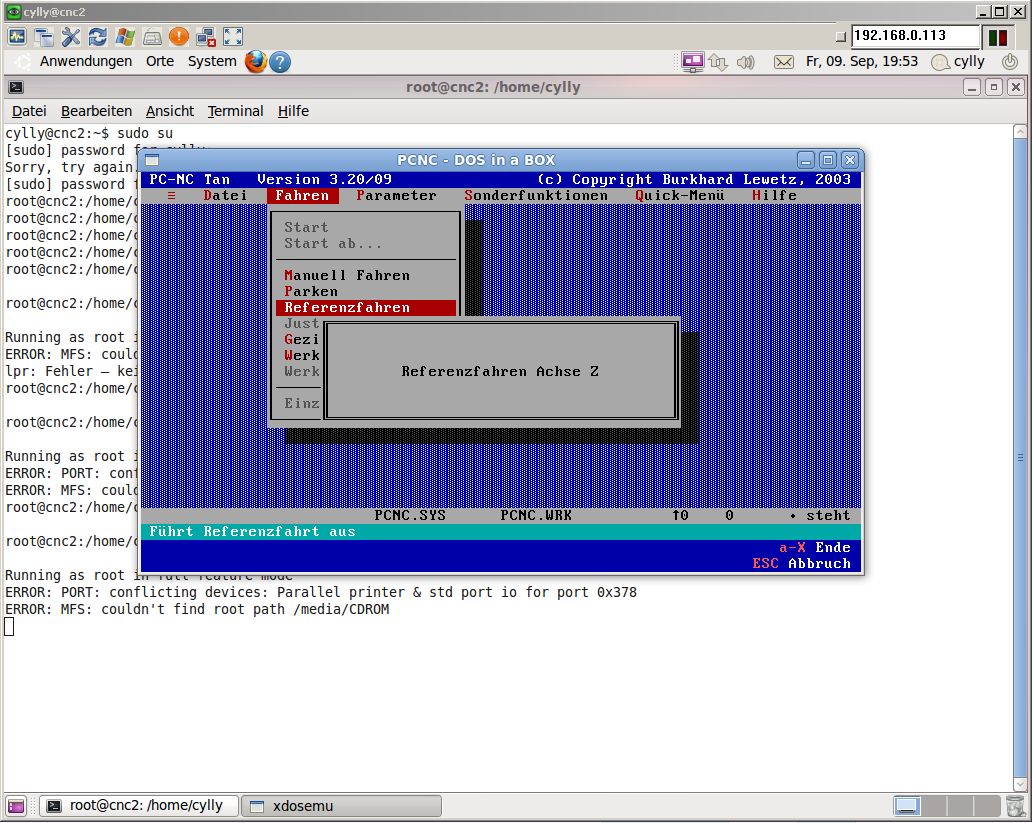Open the PC-NC Datei menu

[x=225, y=196]
